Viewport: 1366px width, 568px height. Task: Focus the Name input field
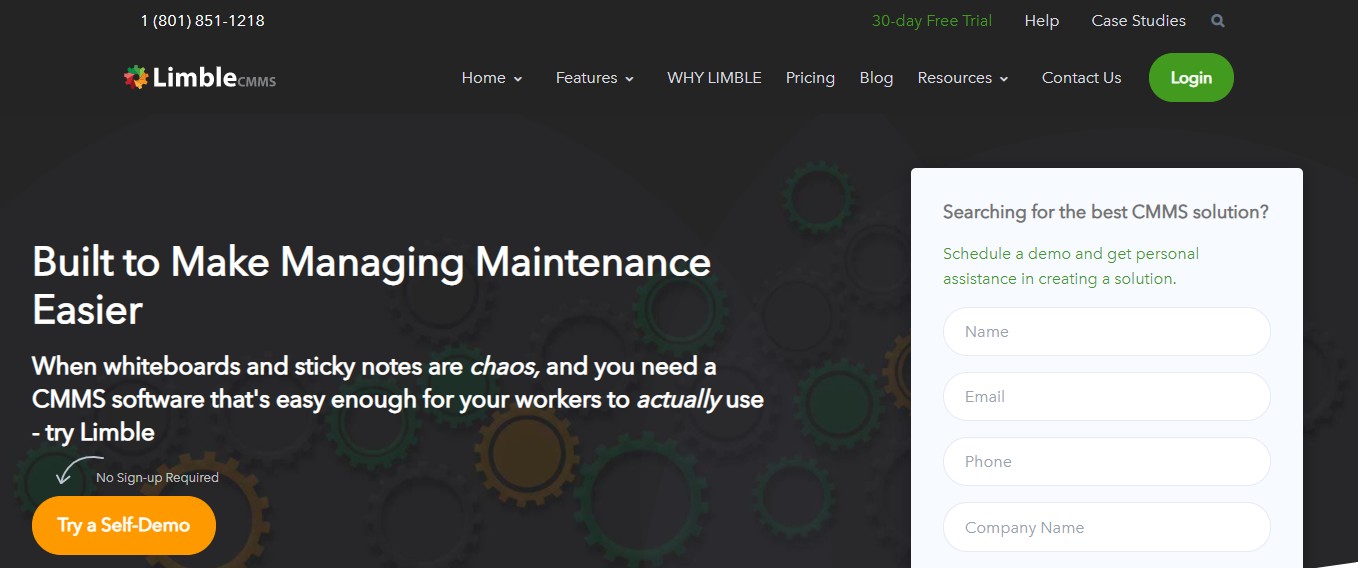tap(1106, 332)
